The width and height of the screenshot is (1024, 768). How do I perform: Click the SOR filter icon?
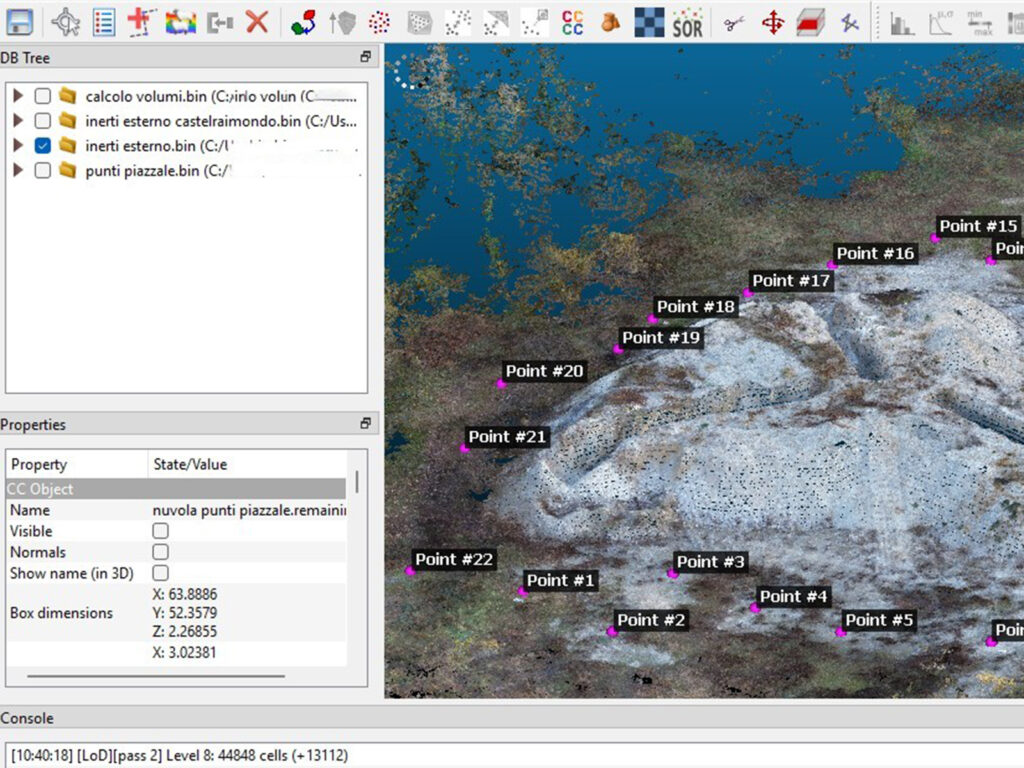tap(687, 23)
